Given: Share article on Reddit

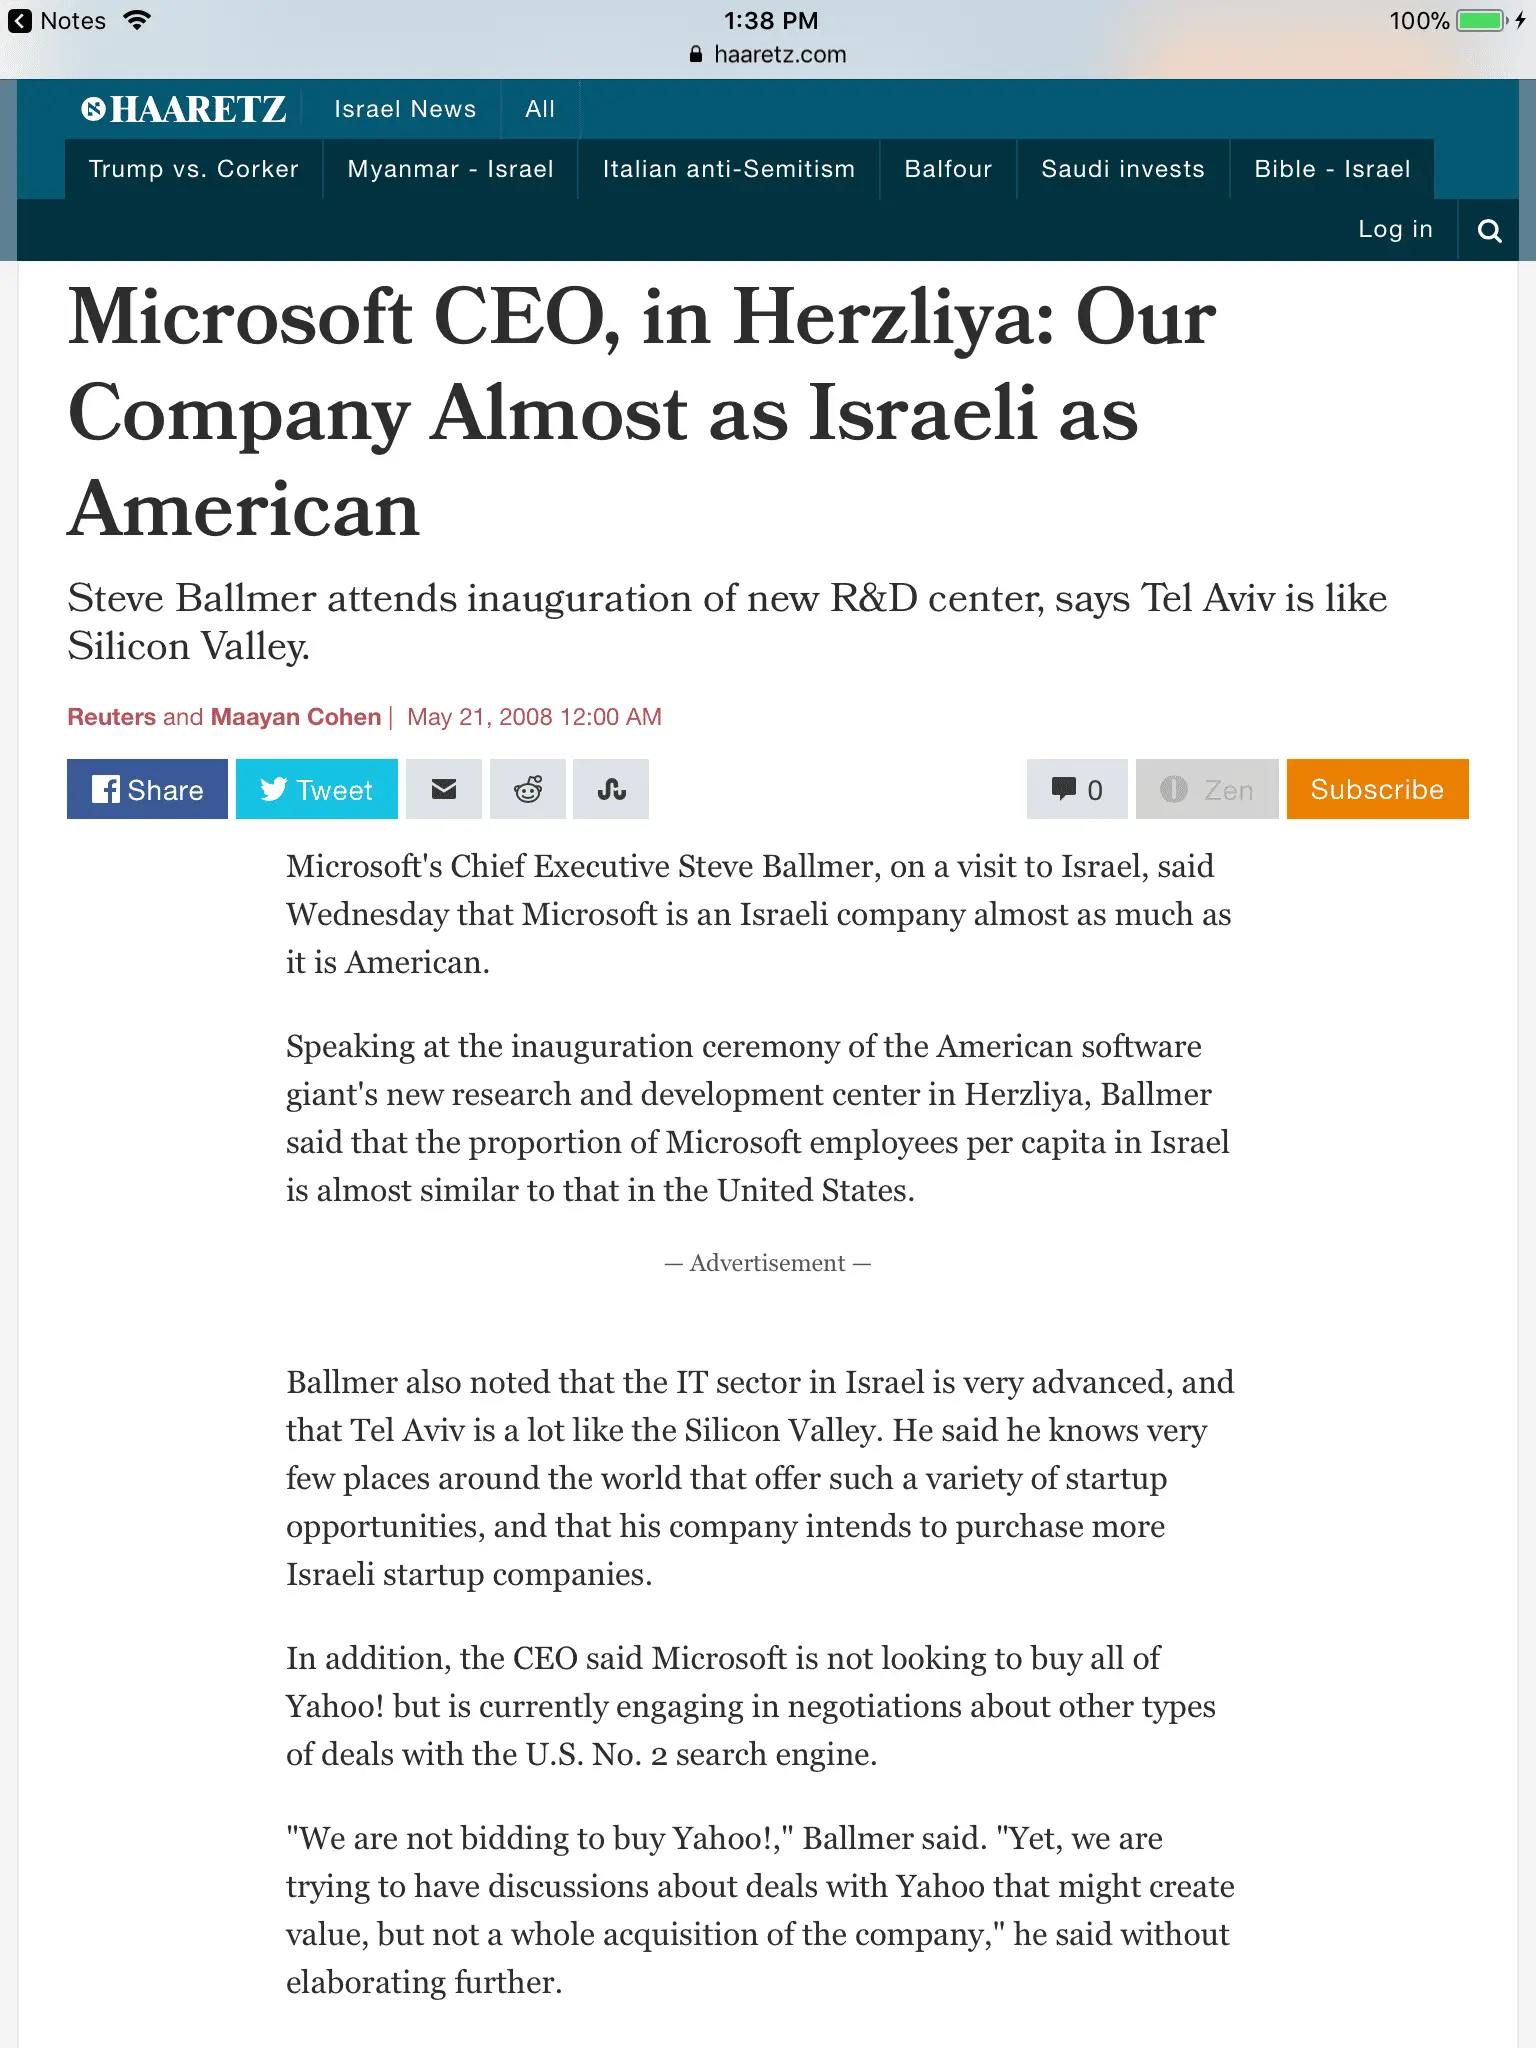Looking at the screenshot, I should pyautogui.click(x=528, y=790).
